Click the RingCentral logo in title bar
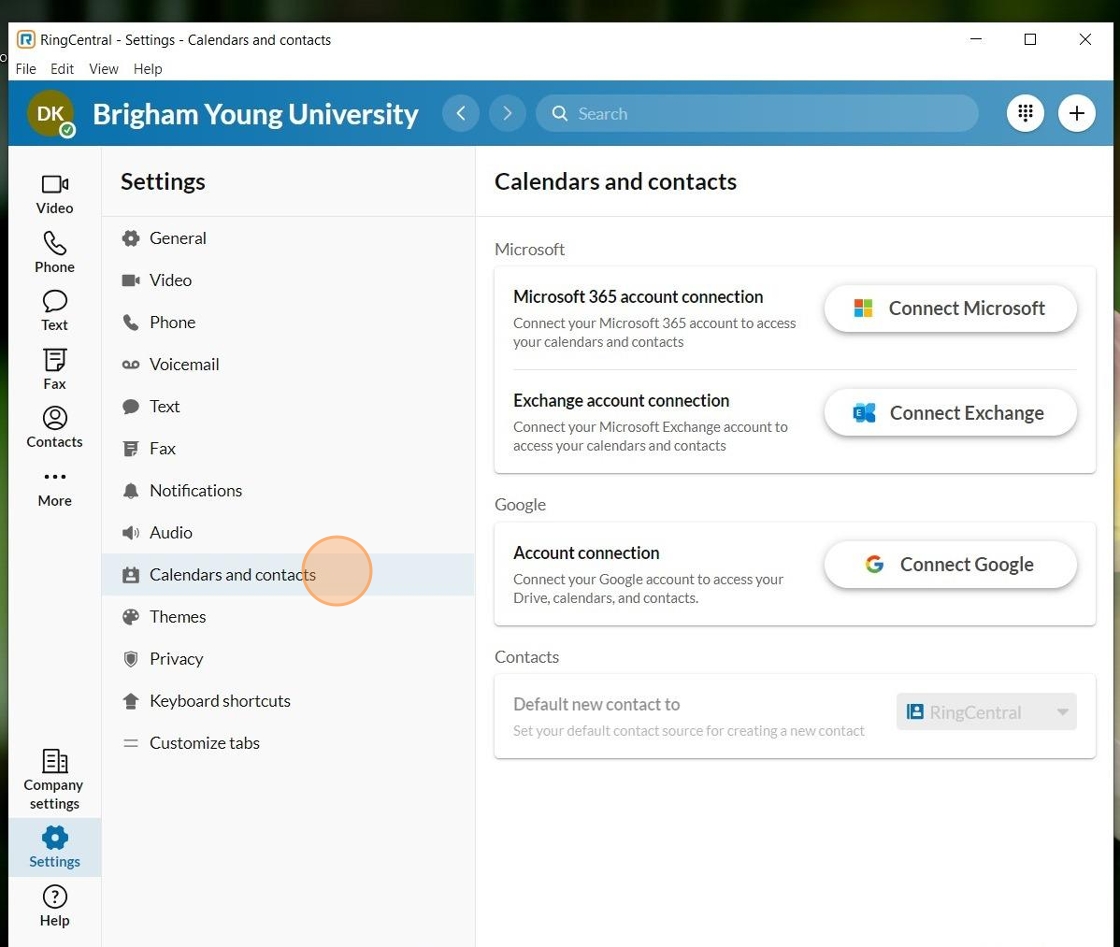This screenshot has width=1120, height=947. pos(26,39)
